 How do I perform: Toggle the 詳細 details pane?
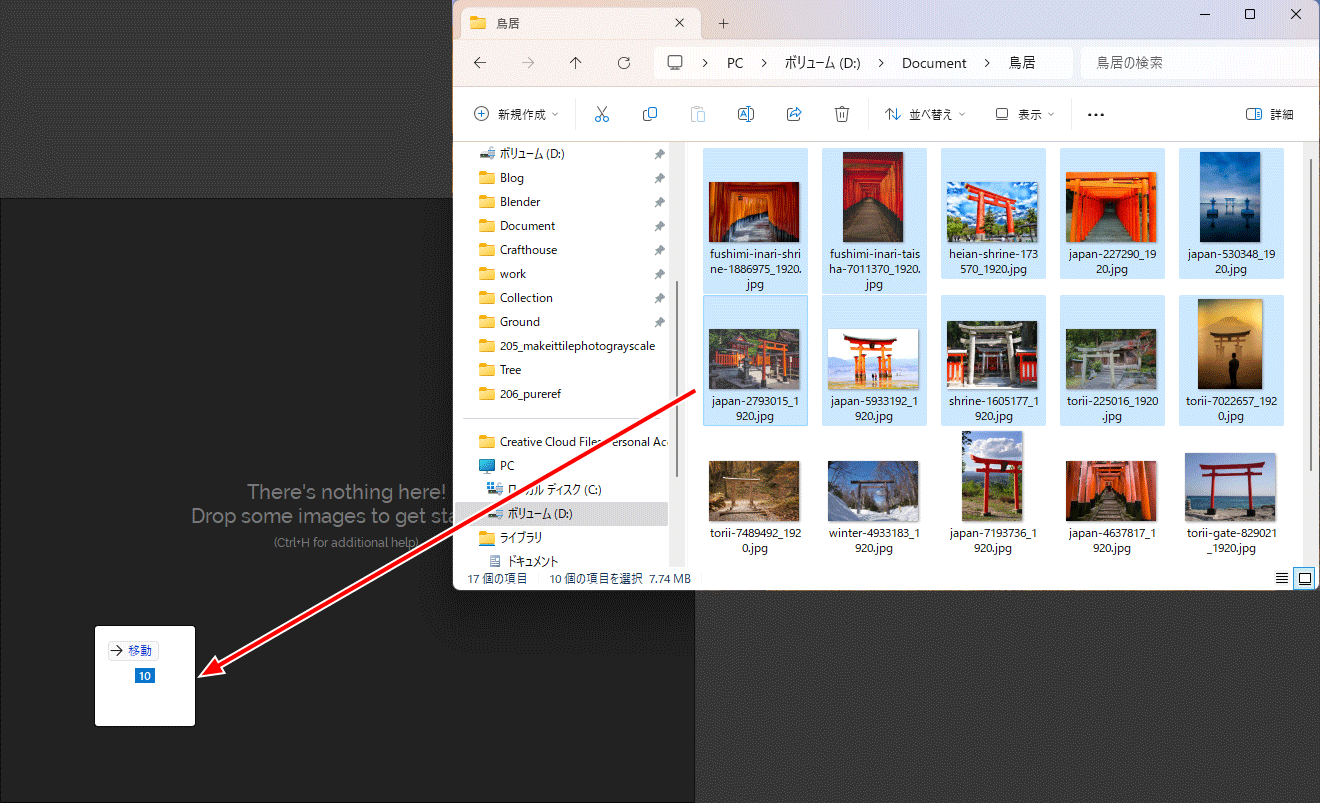click(1269, 114)
